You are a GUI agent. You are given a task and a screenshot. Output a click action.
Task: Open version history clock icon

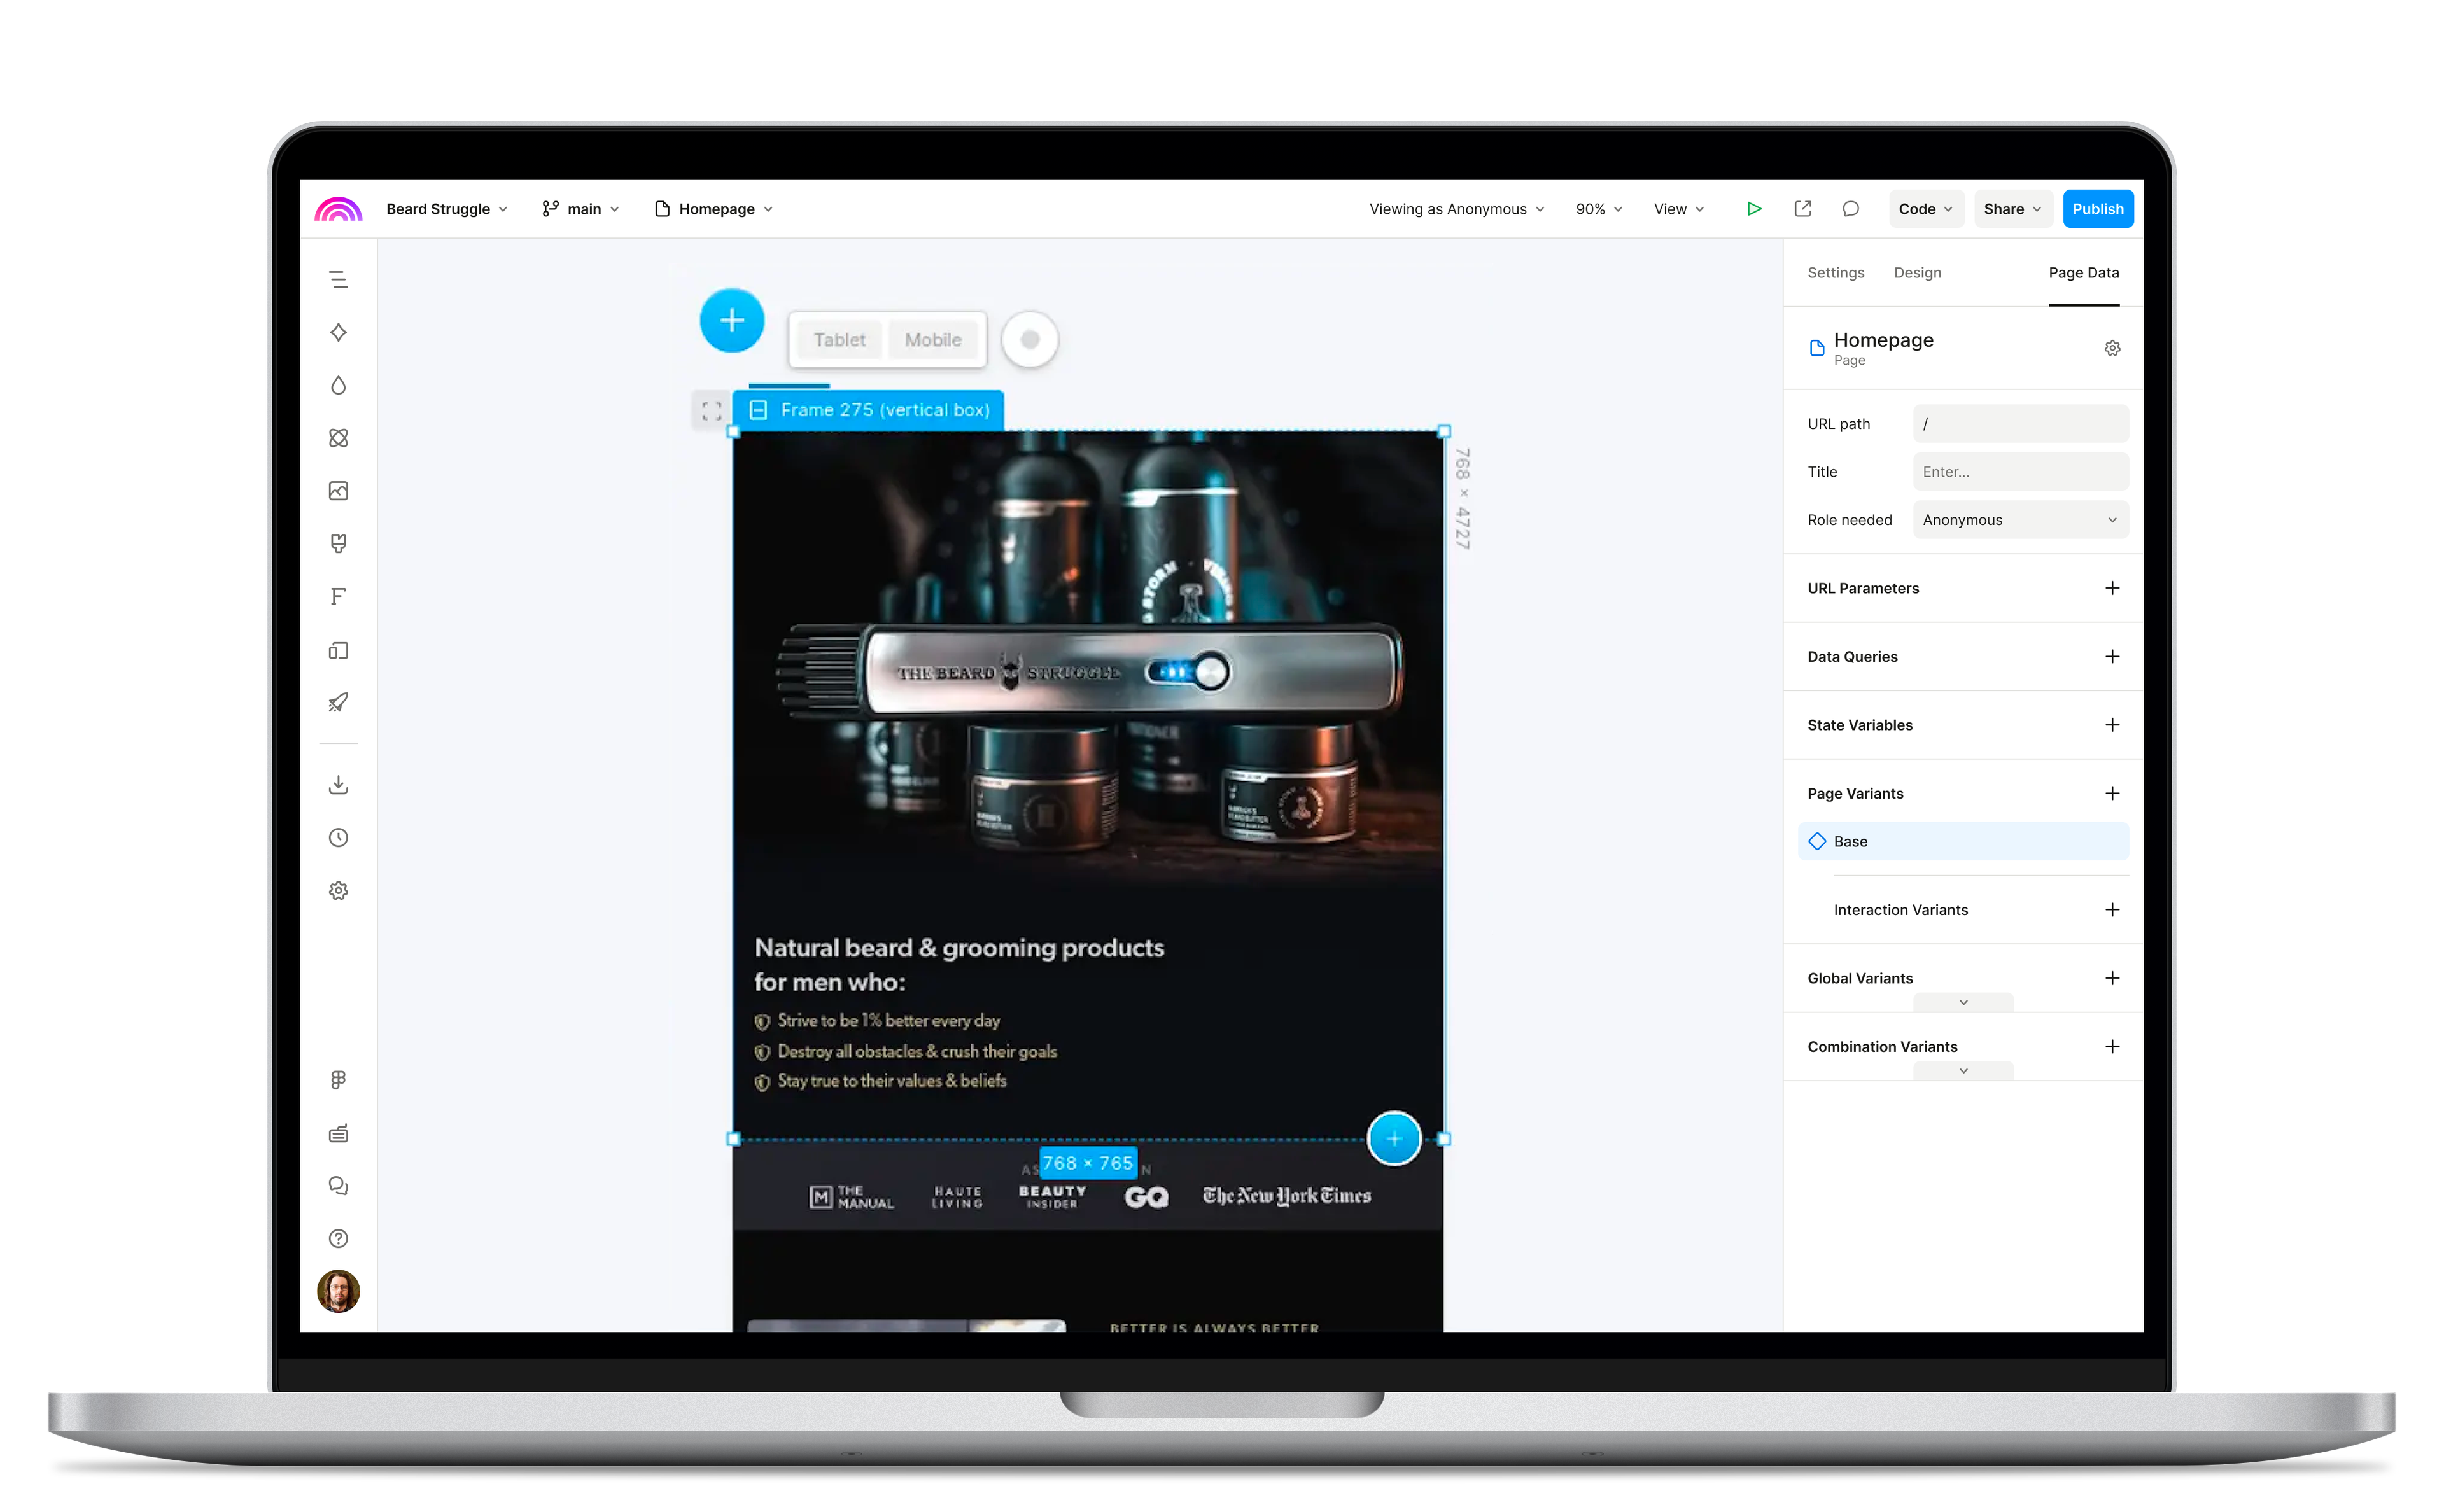[338, 838]
